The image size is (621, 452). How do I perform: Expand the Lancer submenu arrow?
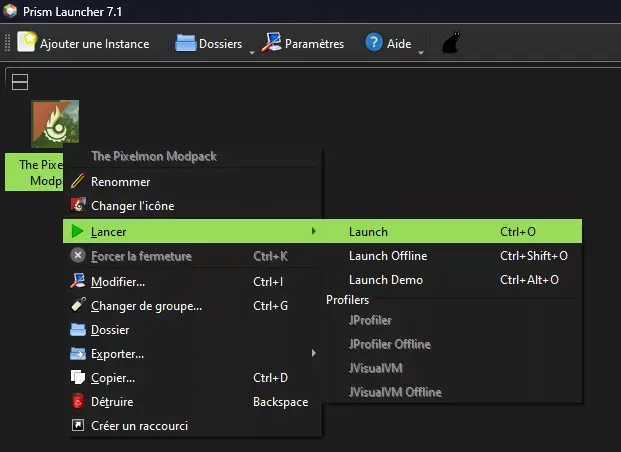(314, 231)
